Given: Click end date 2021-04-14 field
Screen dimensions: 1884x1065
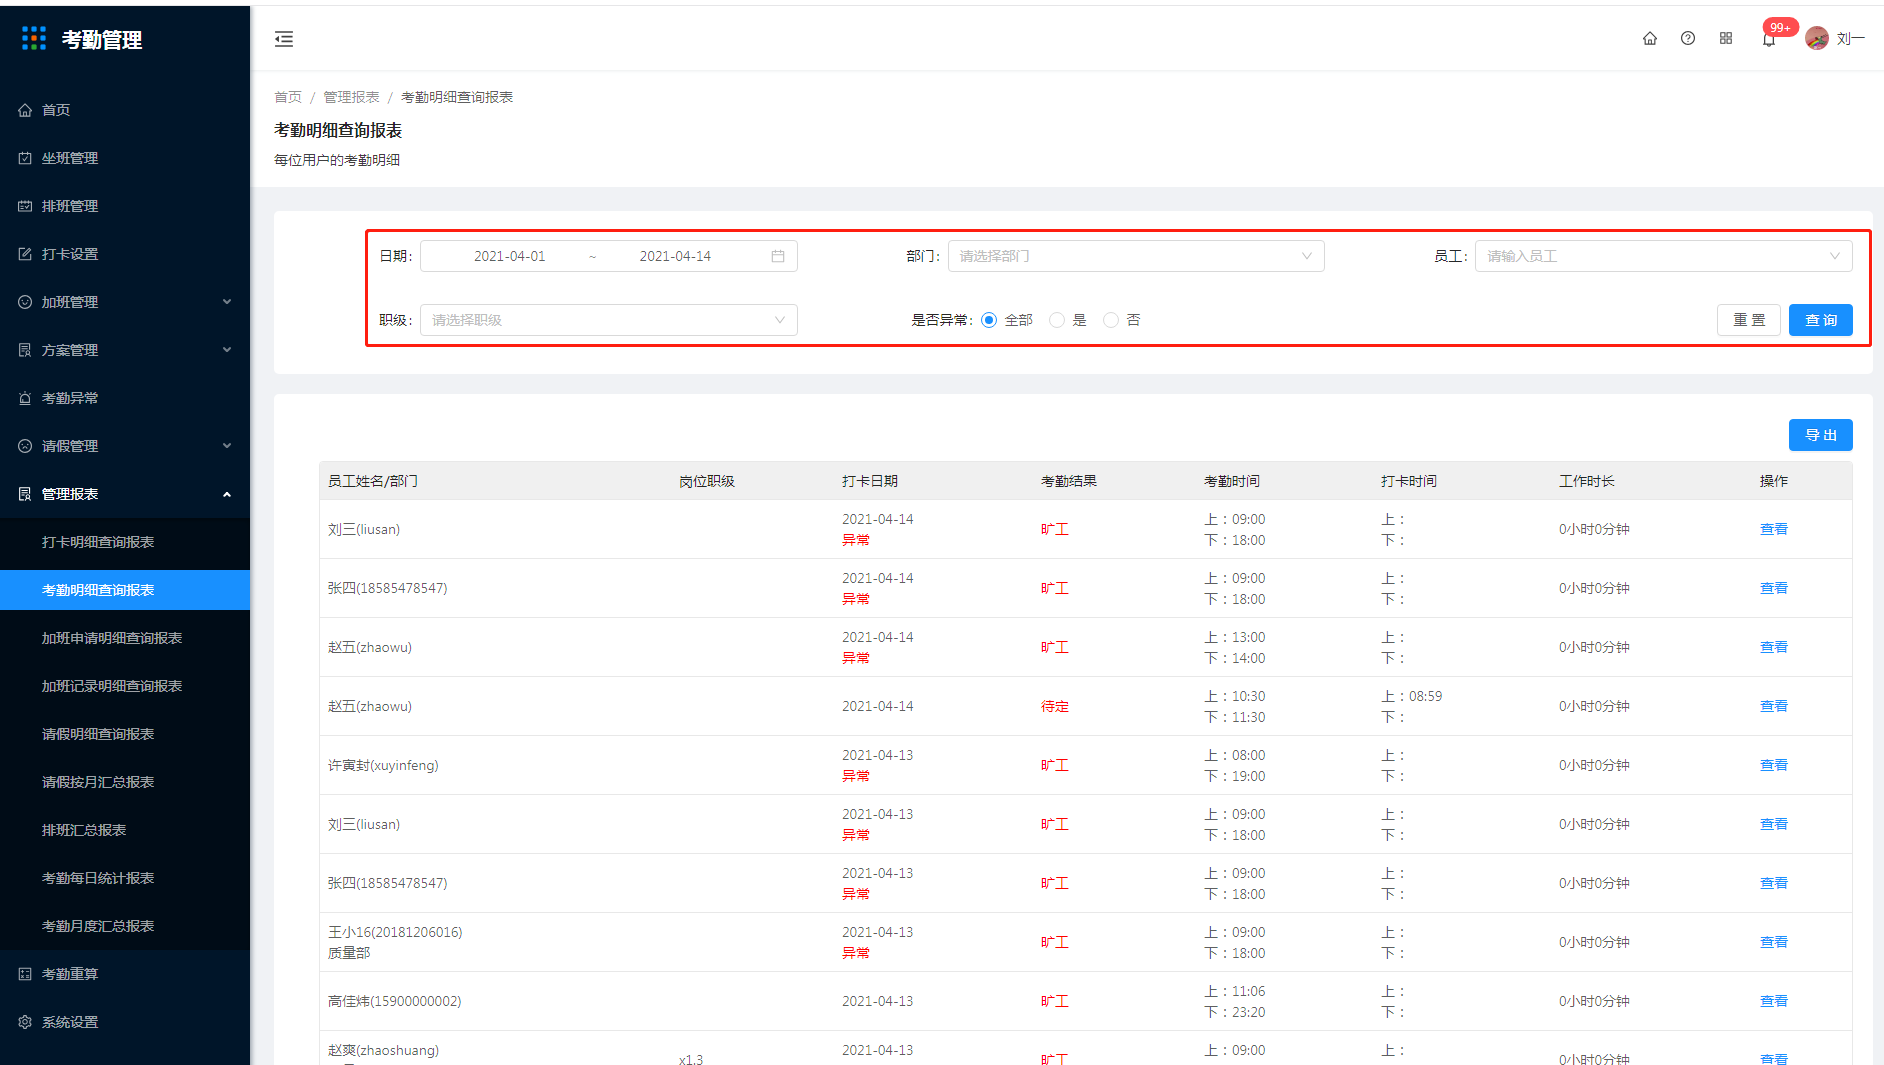Looking at the screenshot, I should point(675,256).
